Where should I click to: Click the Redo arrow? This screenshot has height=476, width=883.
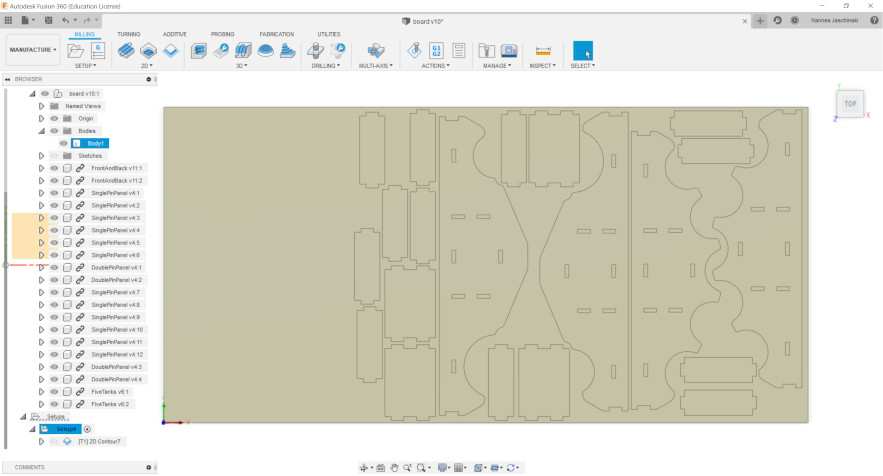pyautogui.click(x=87, y=20)
